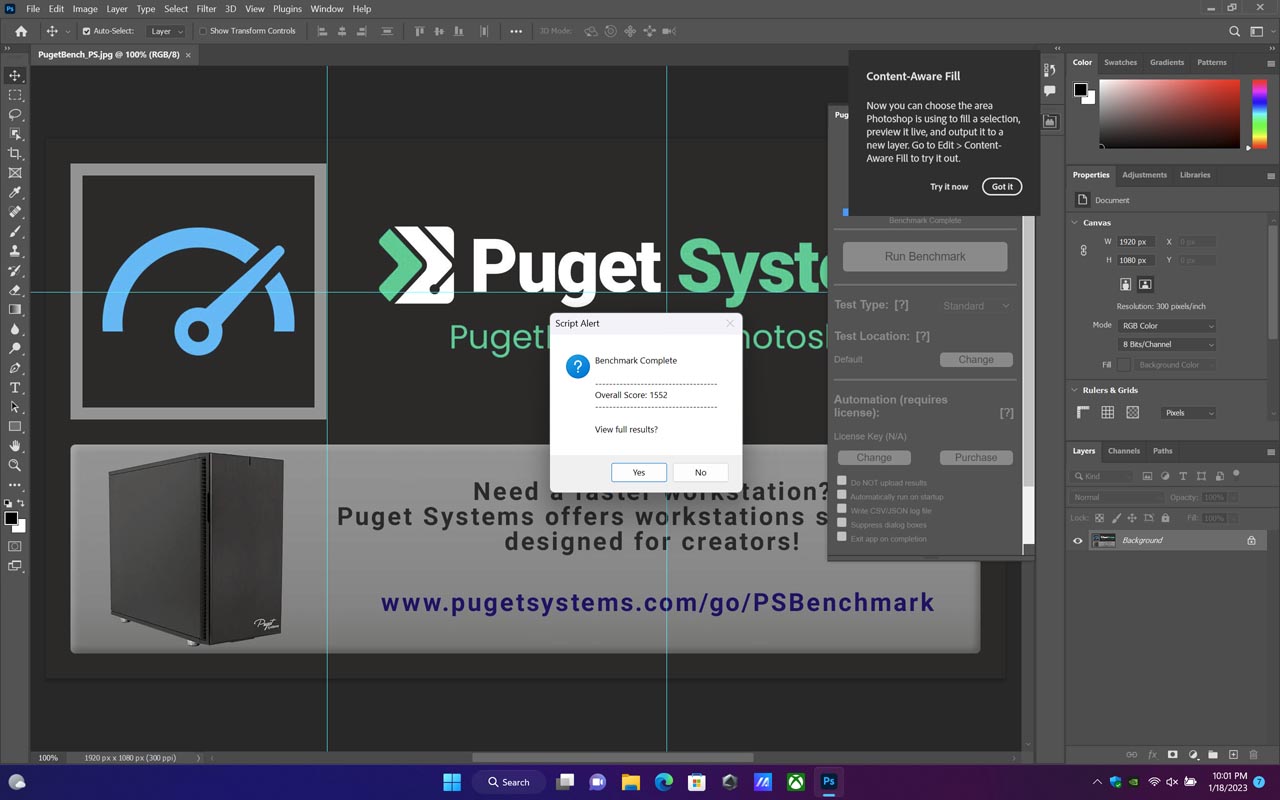This screenshot has width=1280, height=800.
Task: Hide the Background layer eye icon
Action: (x=1078, y=540)
